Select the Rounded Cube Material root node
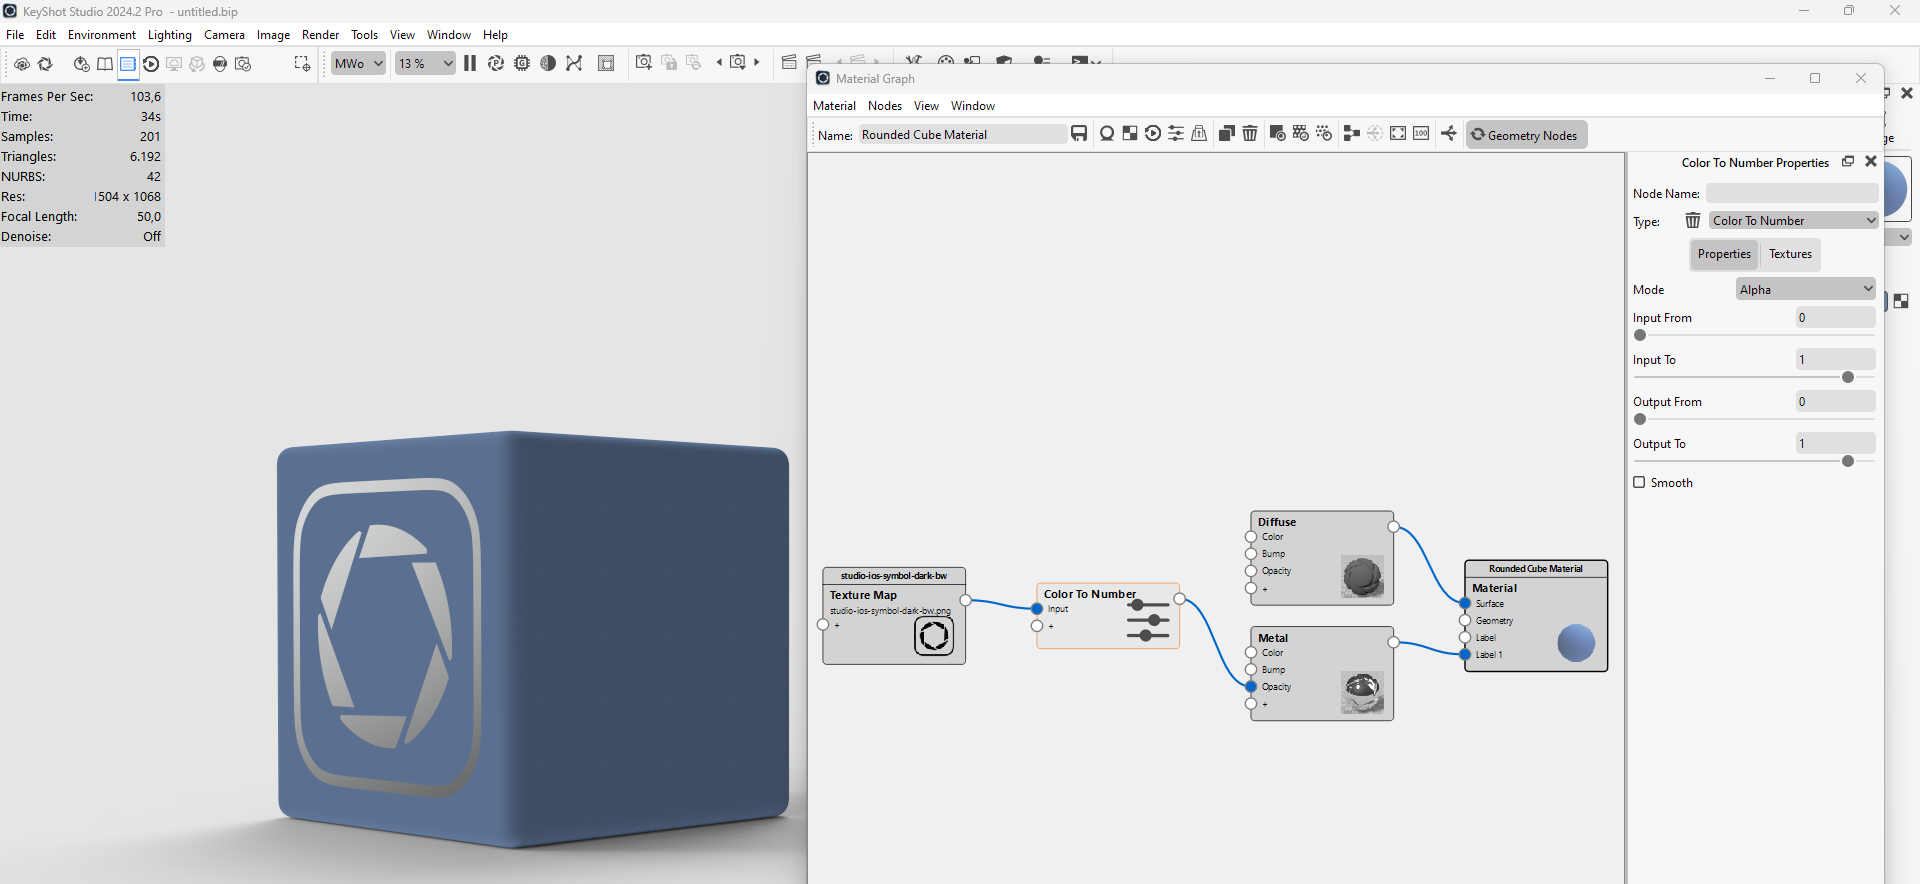The height and width of the screenshot is (884, 1920). (1536, 616)
